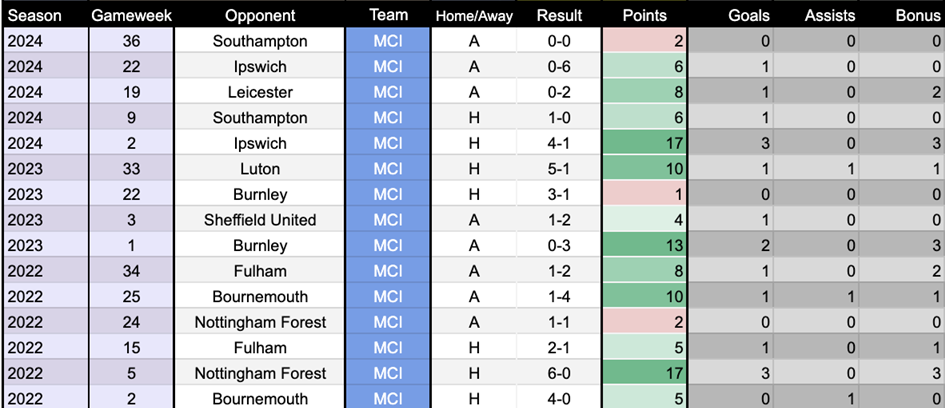The width and height of the screenshot is (945, 408).
Task: Select the Points column header
Action: (645, 16)
